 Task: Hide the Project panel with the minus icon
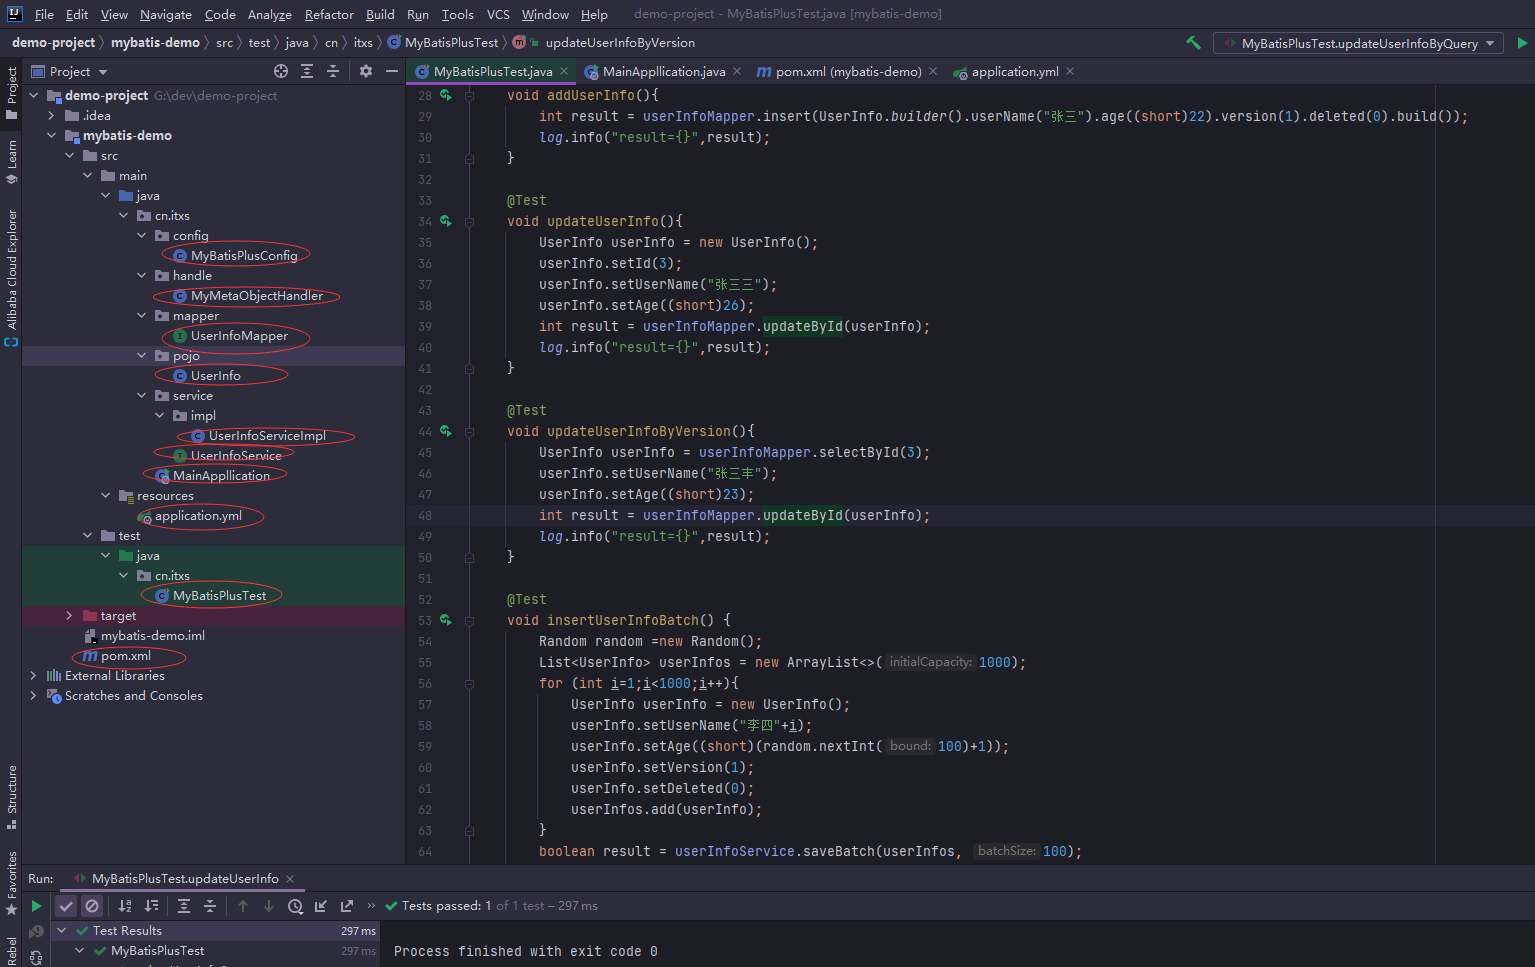pyautogui.click(x=392, y=71)
